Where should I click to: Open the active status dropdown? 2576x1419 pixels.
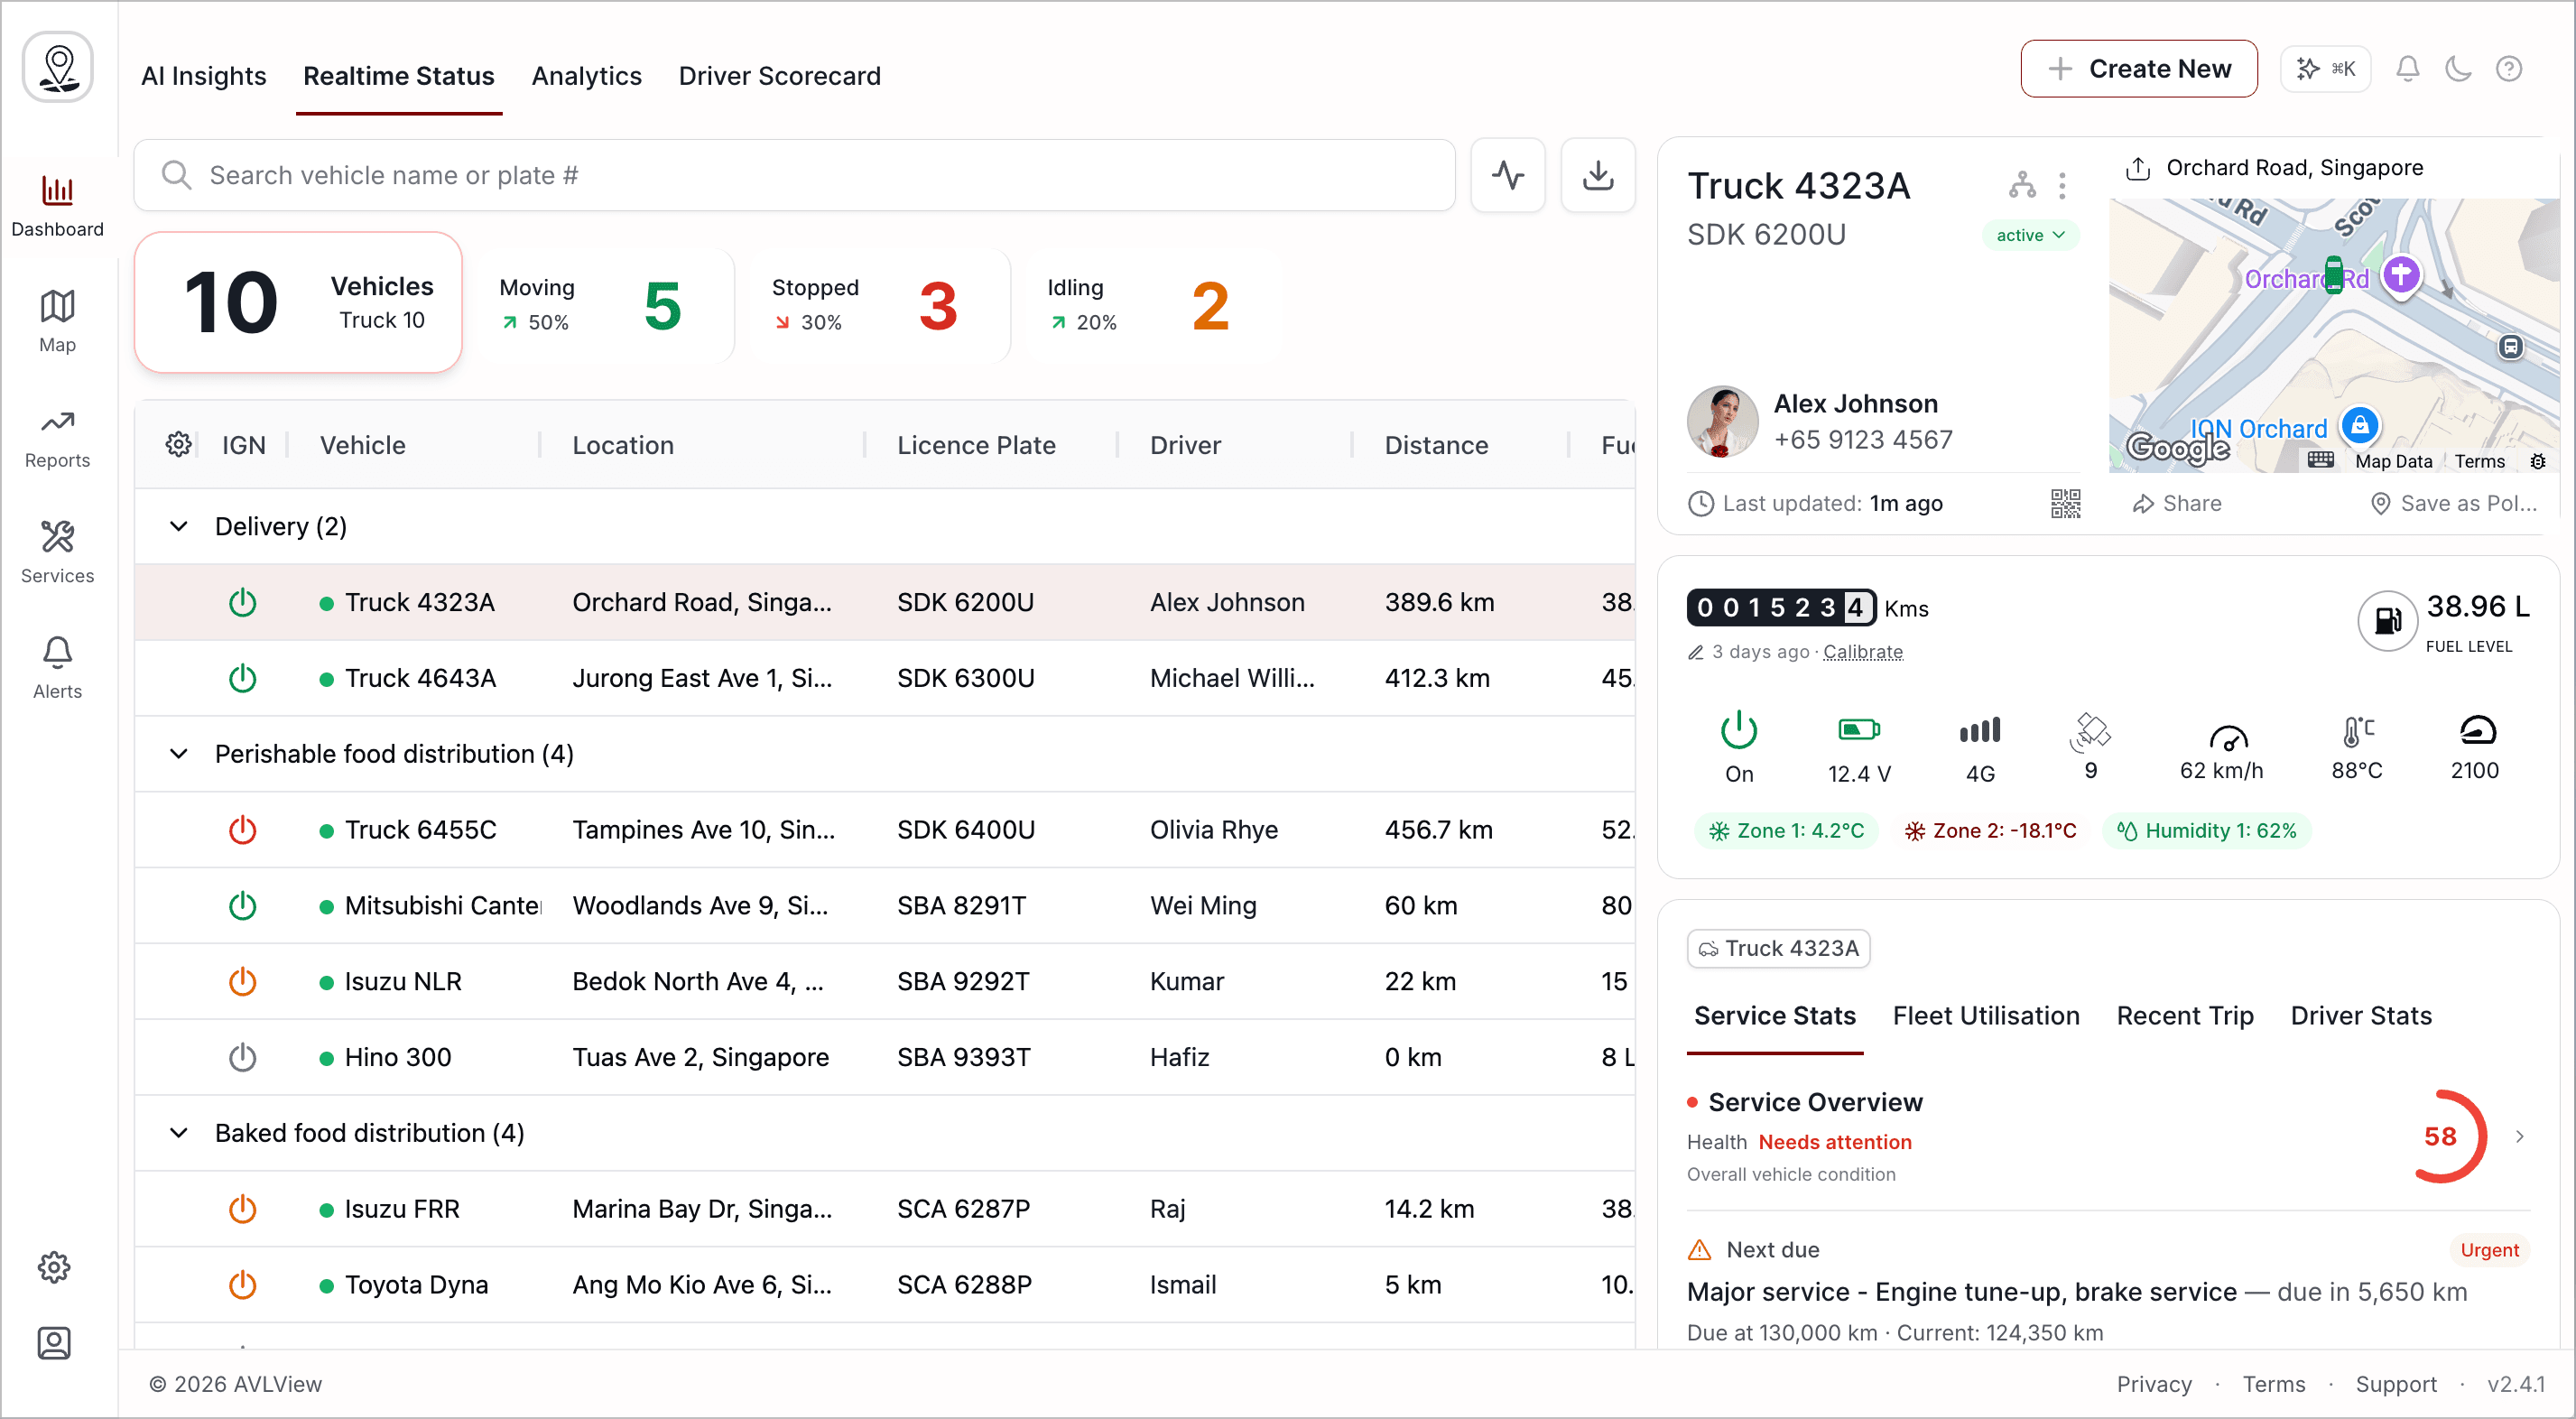pos(2029,235)
